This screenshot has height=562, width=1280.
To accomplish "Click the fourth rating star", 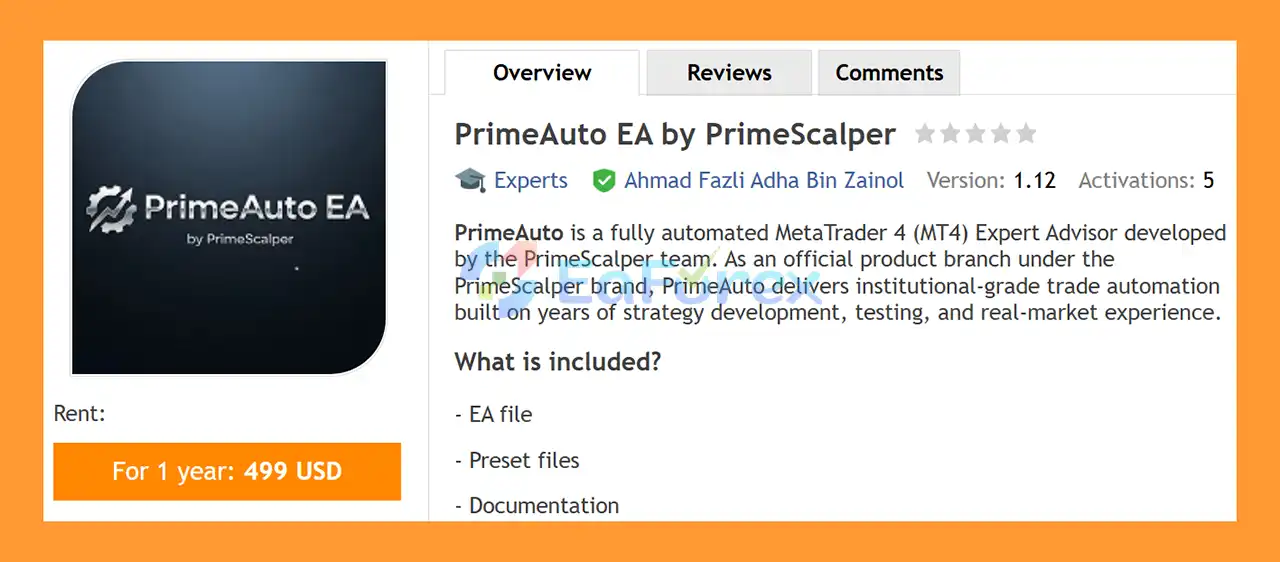I will [x=1000, y=134].
